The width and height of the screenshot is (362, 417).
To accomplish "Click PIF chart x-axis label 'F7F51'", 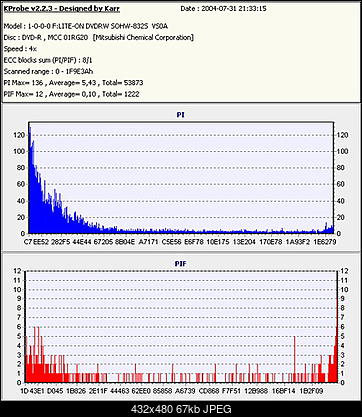I will coord(231,391).
